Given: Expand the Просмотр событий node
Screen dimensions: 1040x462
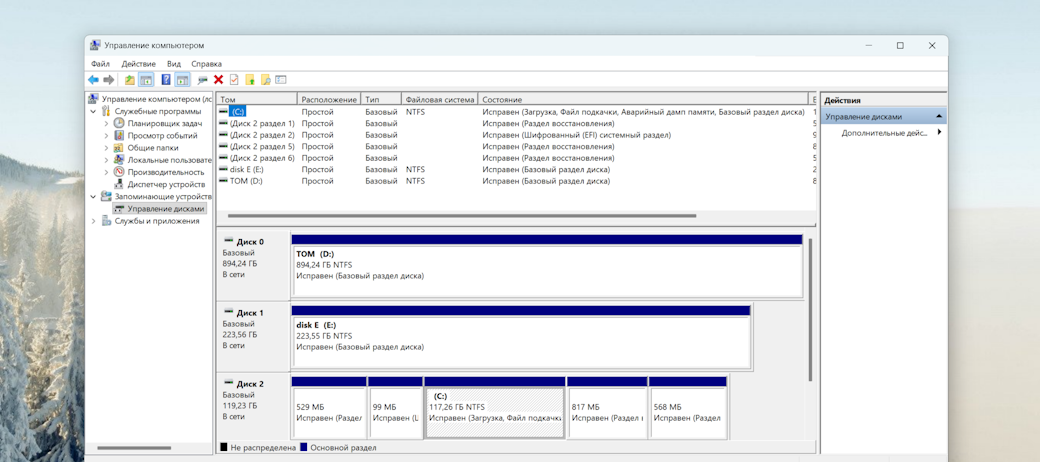Looking at the screenshot, I should tap(106, 135).
